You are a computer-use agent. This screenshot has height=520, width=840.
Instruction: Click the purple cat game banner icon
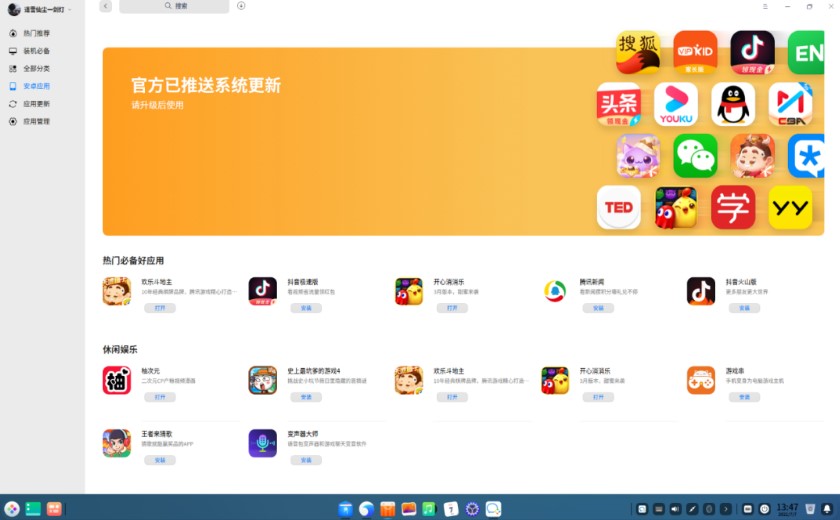click(638, 156)
